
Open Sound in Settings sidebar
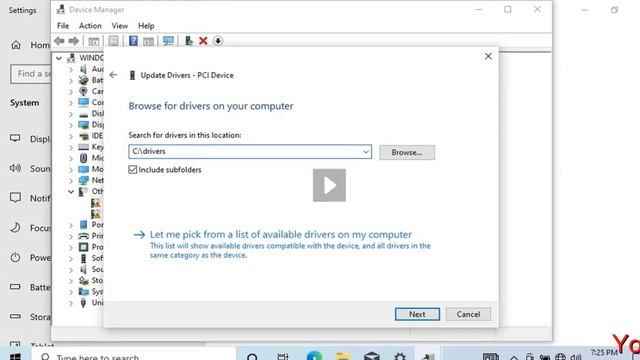30,169
